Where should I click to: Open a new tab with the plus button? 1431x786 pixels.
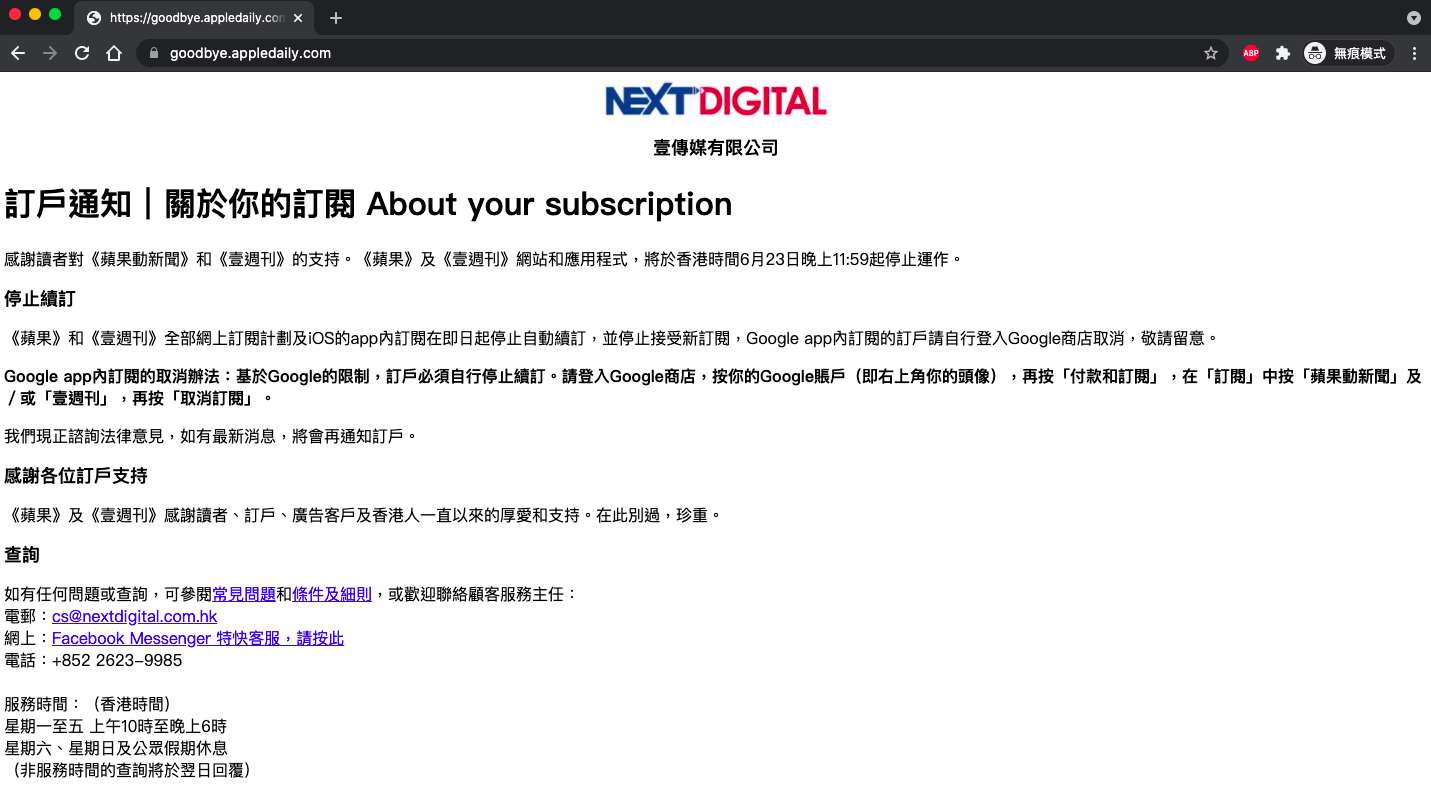click(336, 18)
